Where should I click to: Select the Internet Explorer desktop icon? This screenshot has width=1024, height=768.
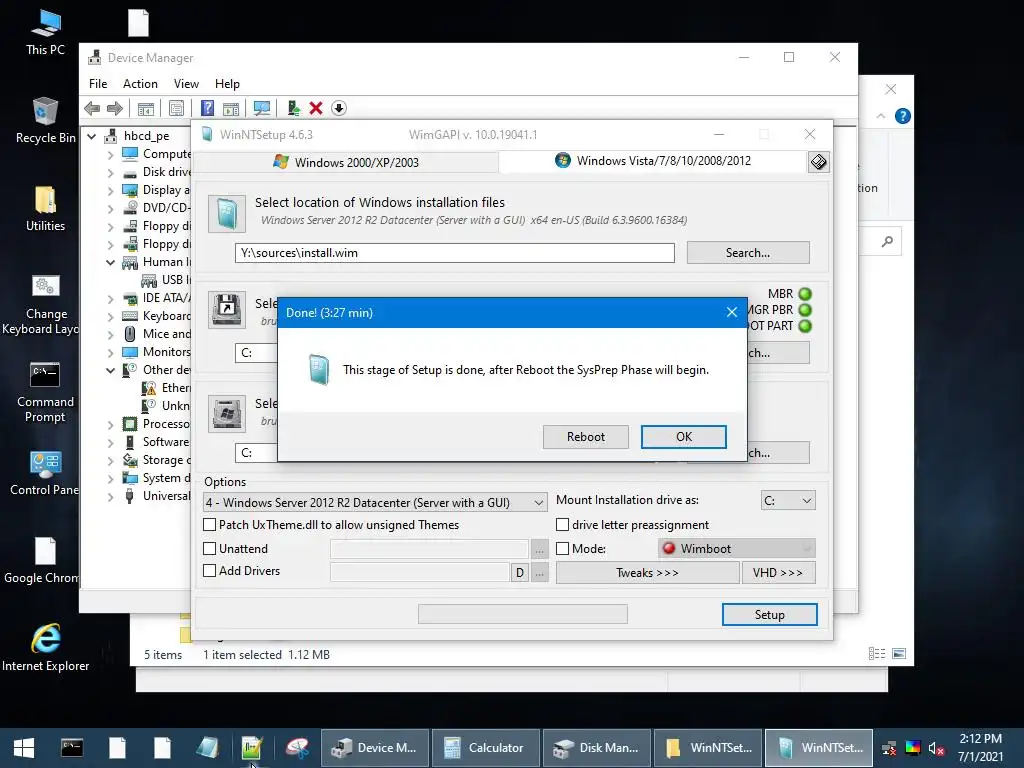tap(45, 647)
